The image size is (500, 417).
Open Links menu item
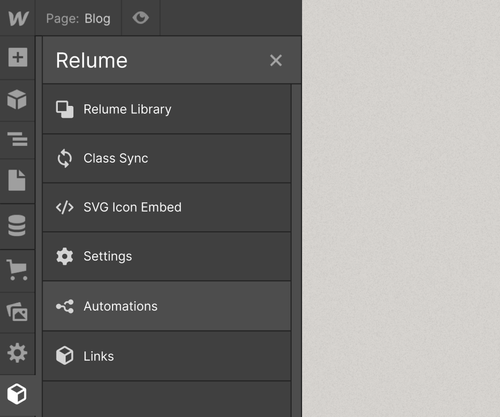[167, 356]
